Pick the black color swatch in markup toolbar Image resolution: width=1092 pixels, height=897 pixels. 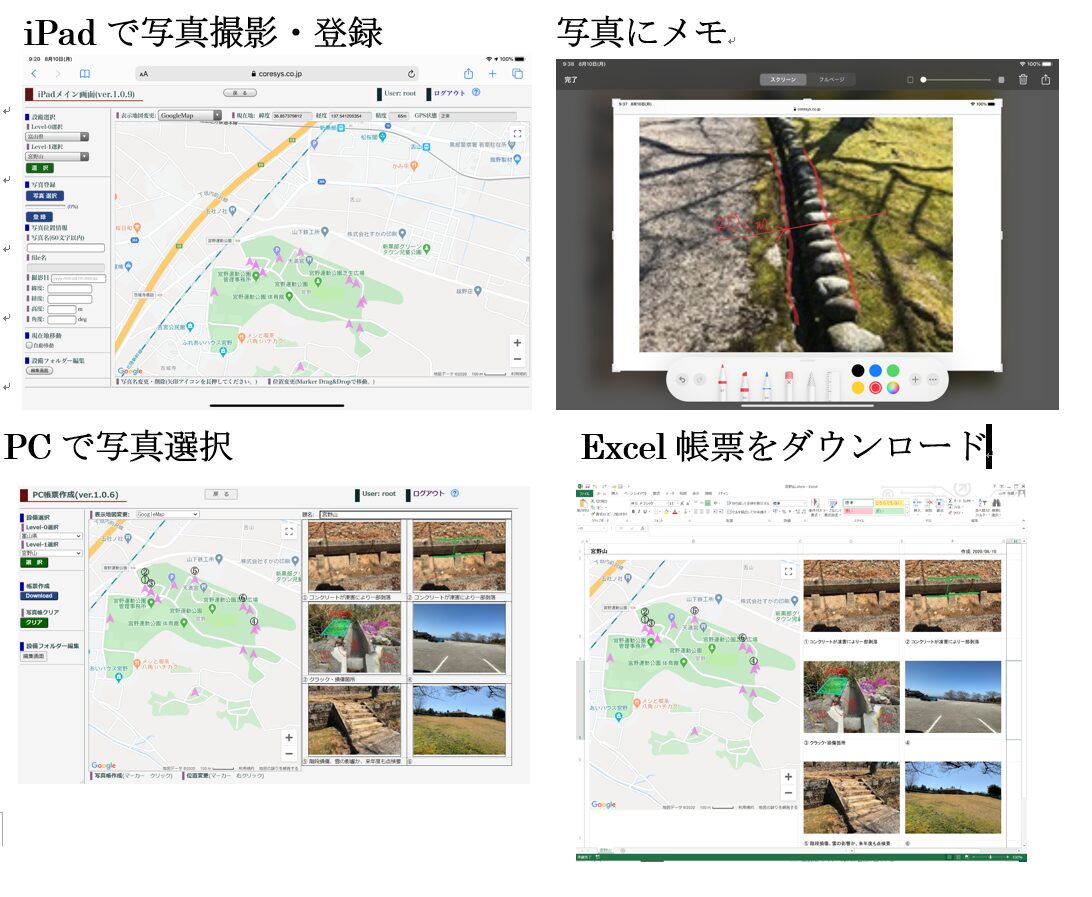858,370
